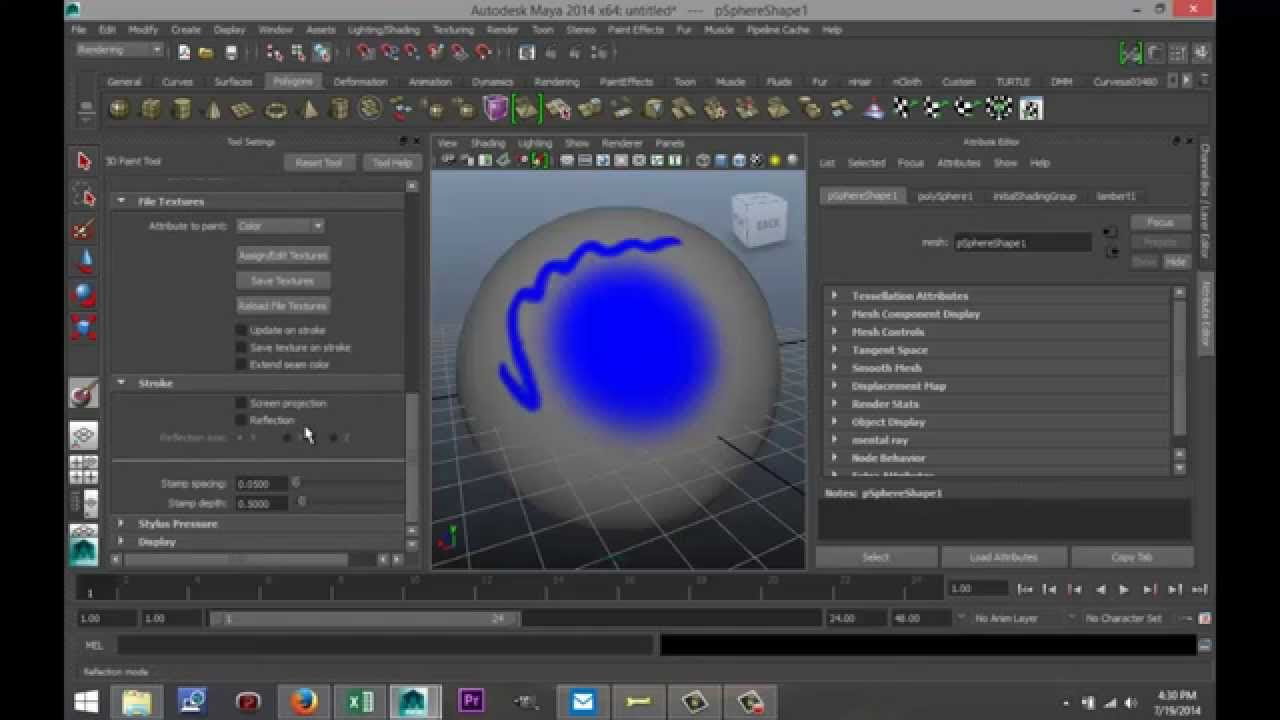Choose the Lasso select tool
The height and width of the screenshot is (720, 1280).
pos(84,196)
